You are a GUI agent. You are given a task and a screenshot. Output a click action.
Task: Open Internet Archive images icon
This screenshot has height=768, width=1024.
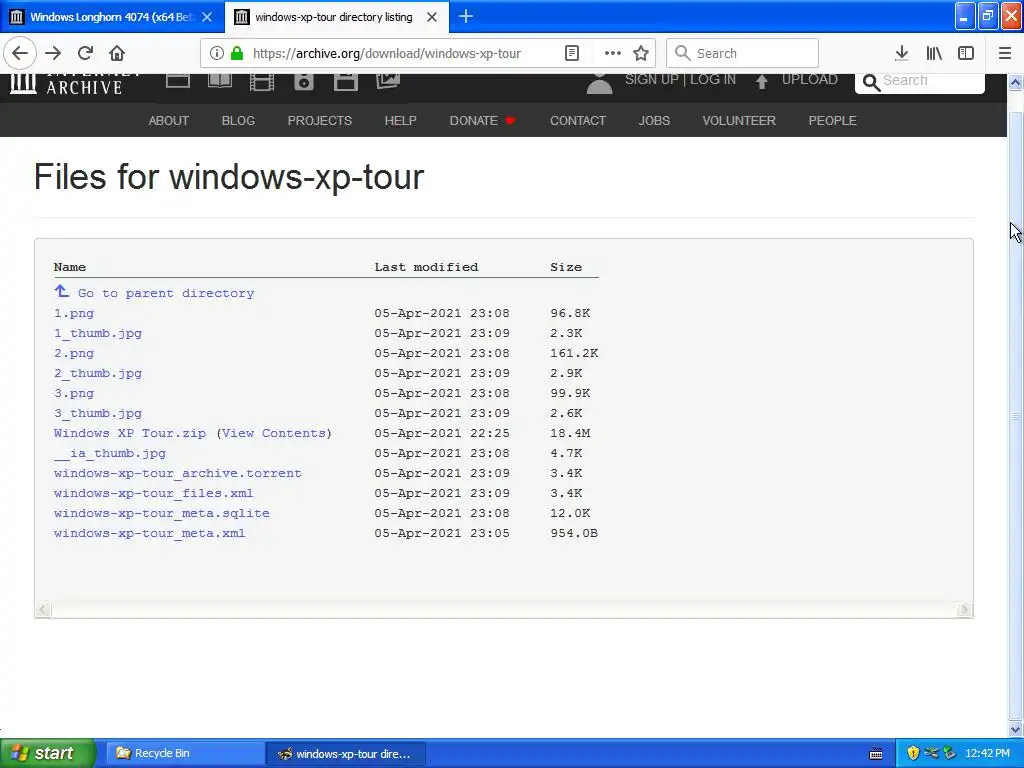pyautogui.click(x=388, y=81)
